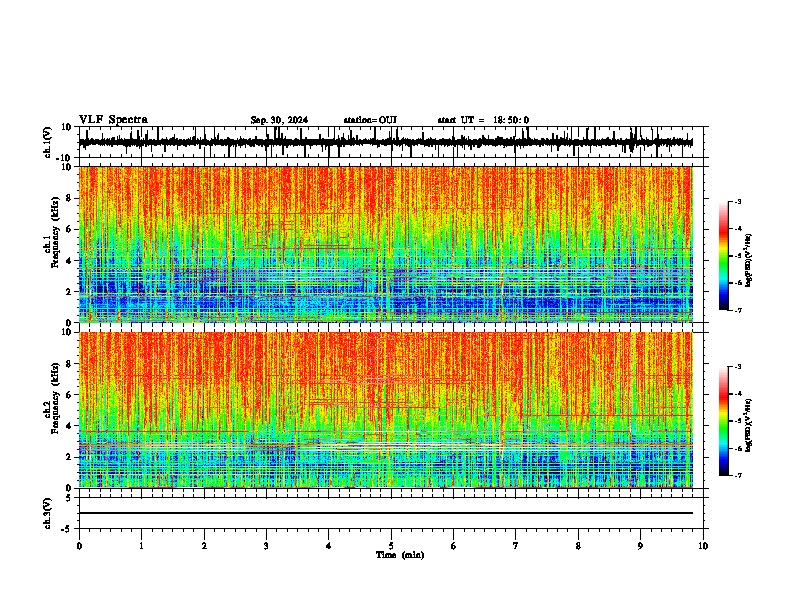
Task: Click the '-3' label on ch.1 colorbar
Action: (738, 202)
